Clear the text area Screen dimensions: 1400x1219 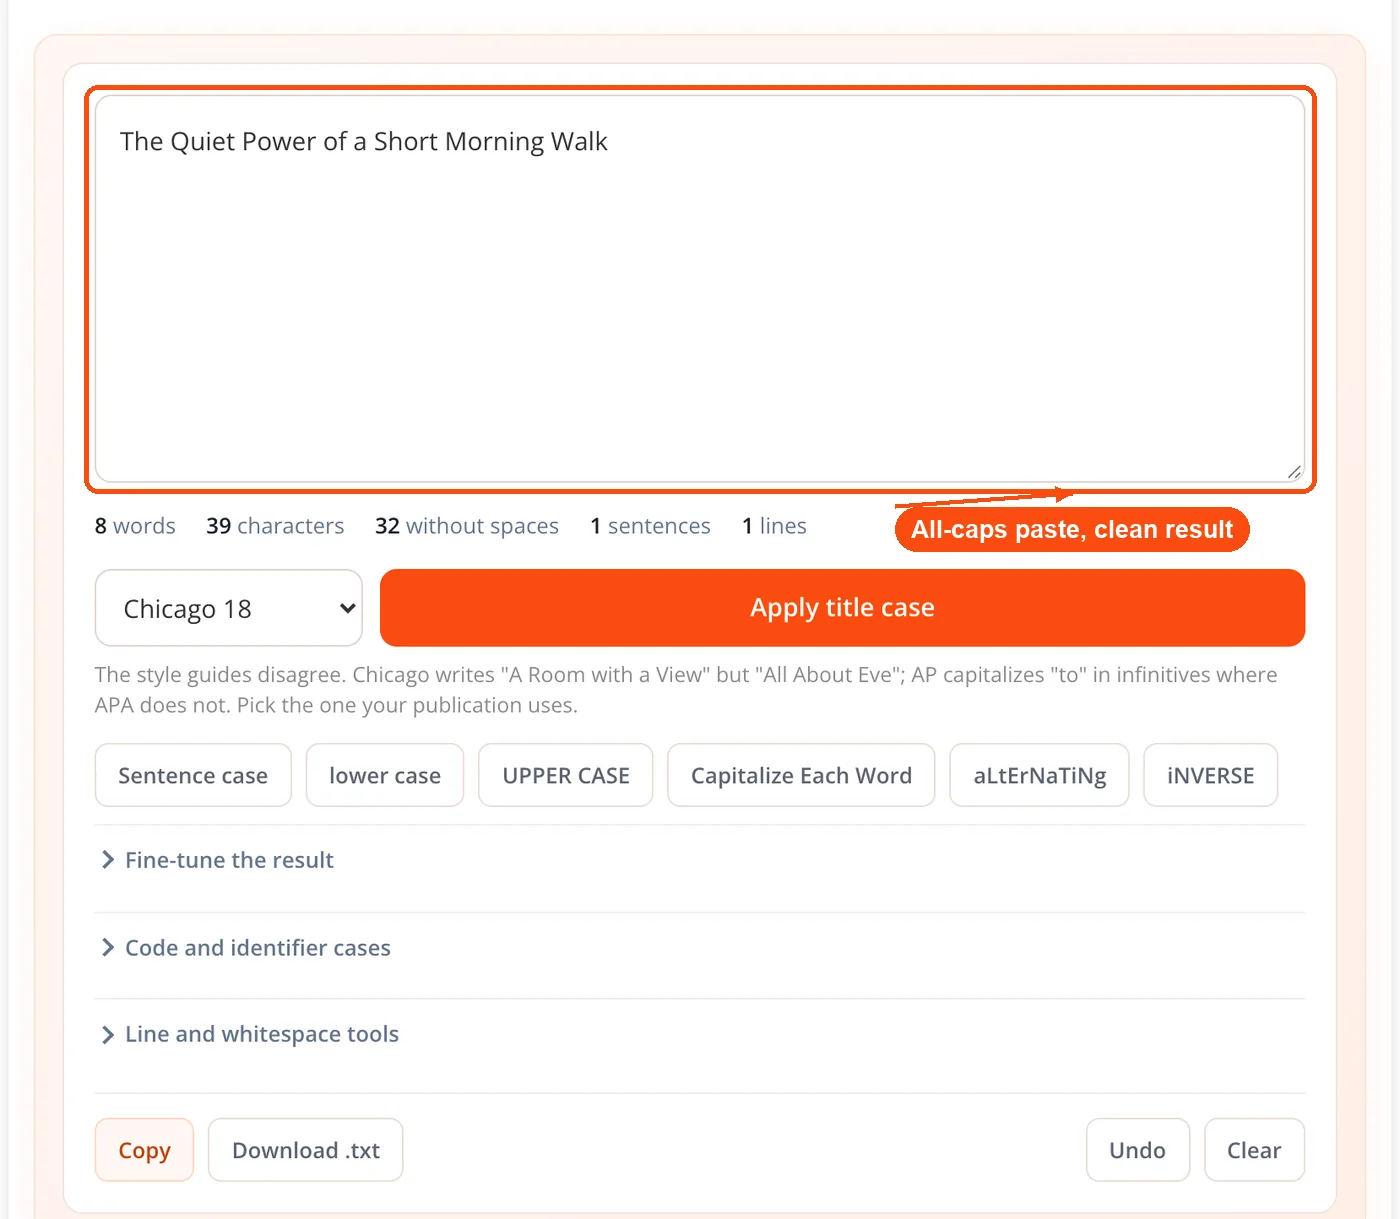(1254, 1150)
